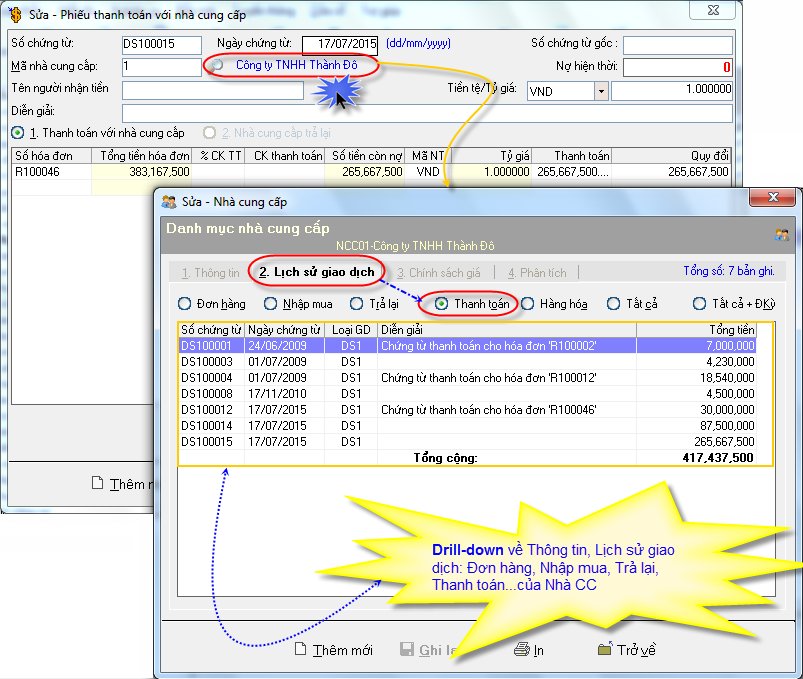Switch to the Lịch sử giao dịch tab
The width and height of the screenshot is (803, 679).
315,272
